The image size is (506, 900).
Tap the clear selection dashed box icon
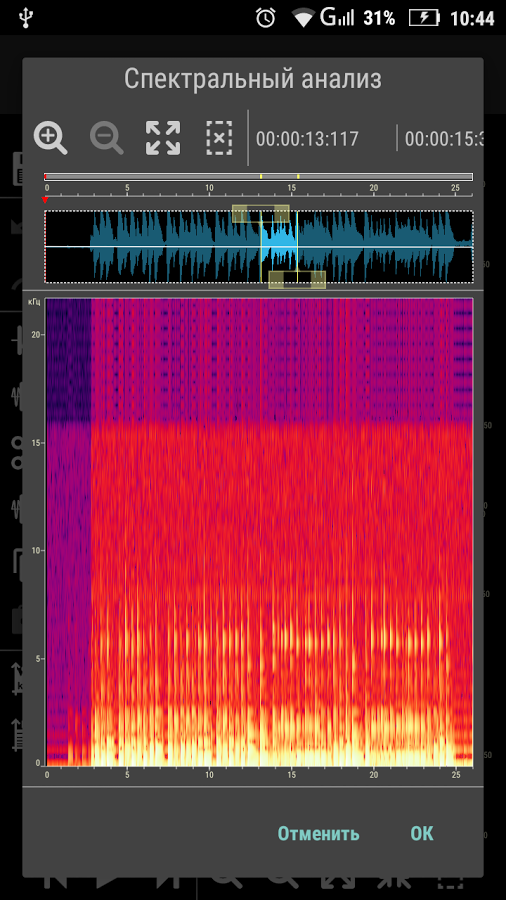pyautogui.click(x=219, y=138)
